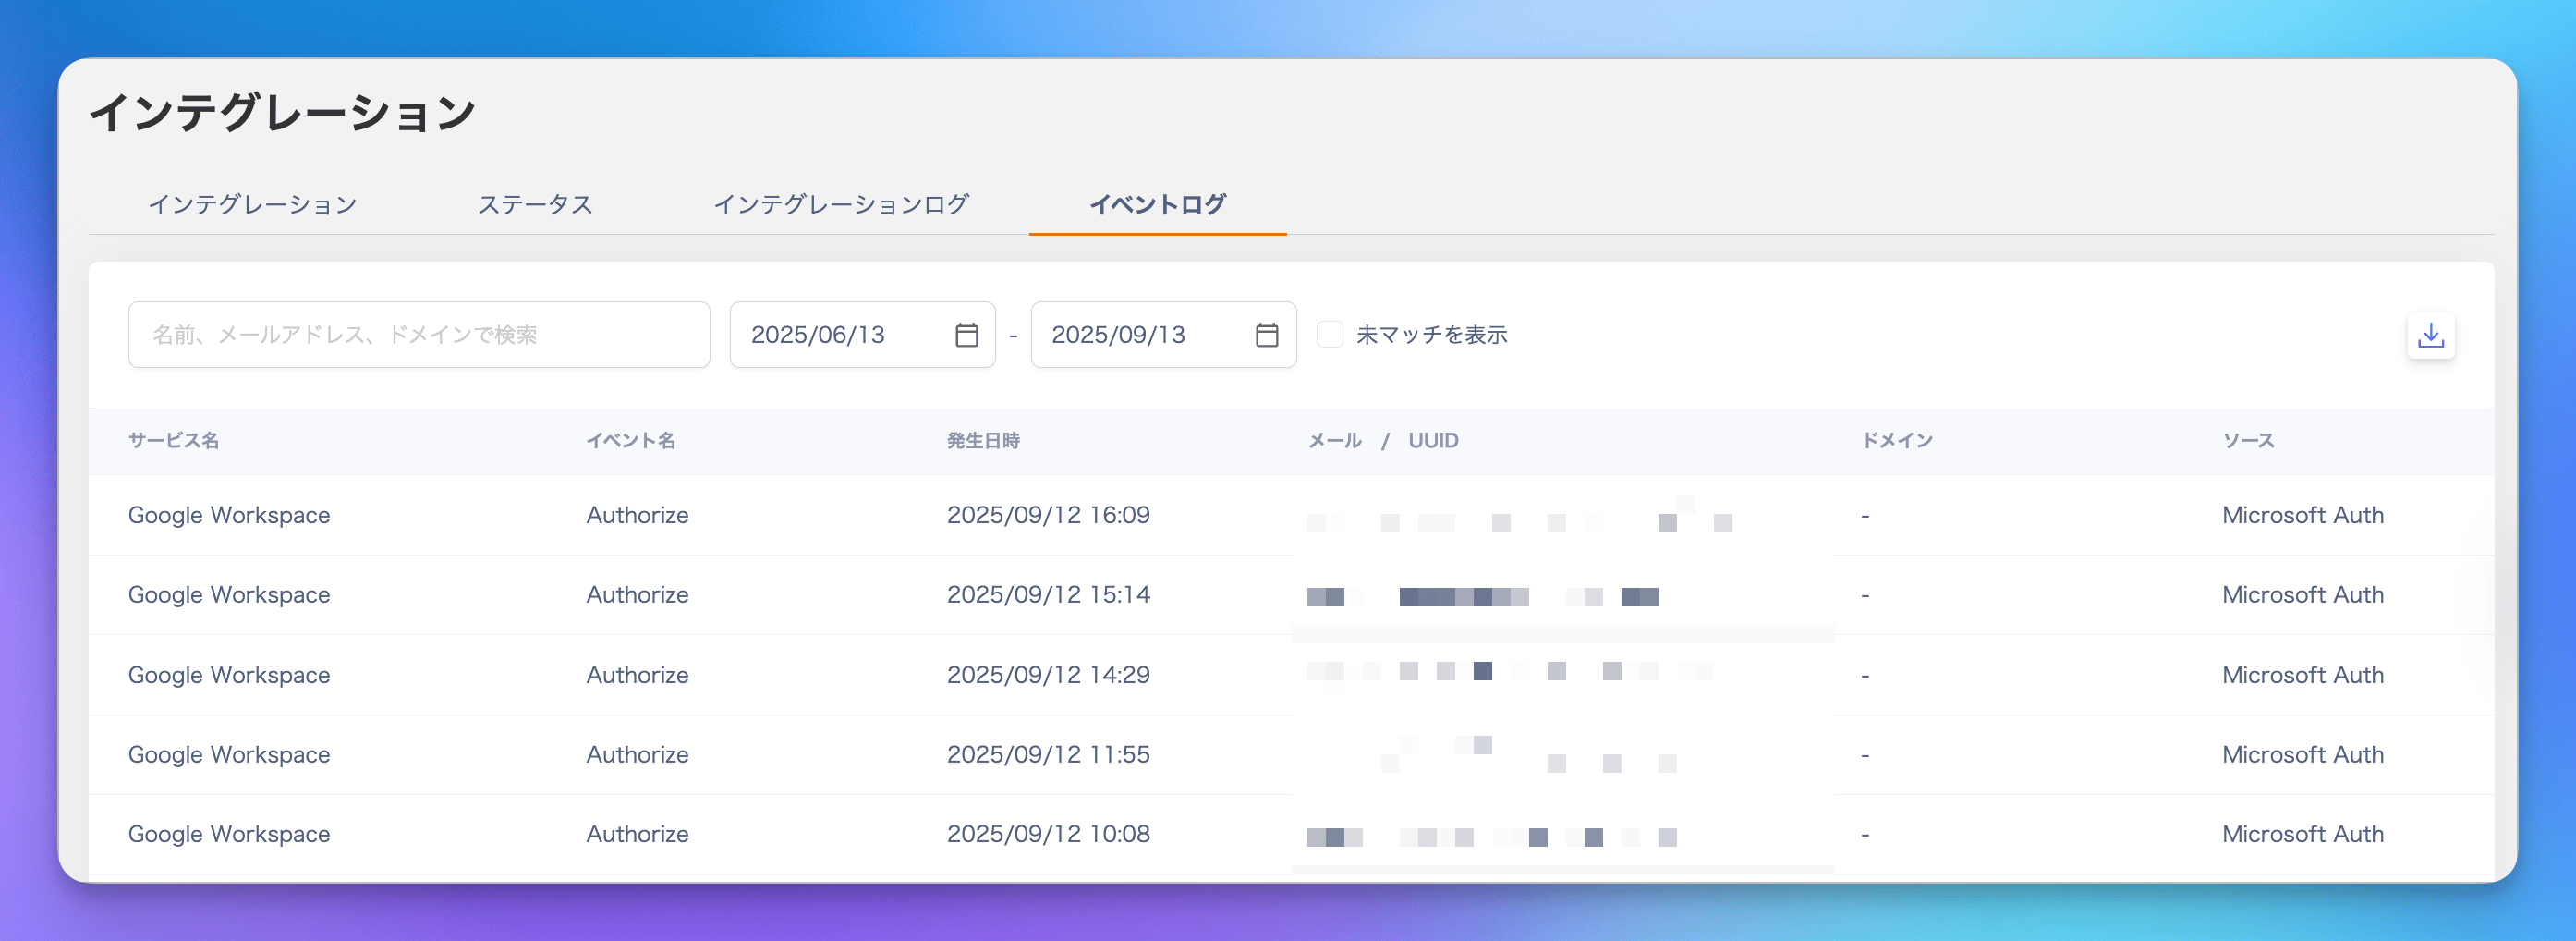2576x941 pixels.
Task: Open calendar icon in start date 2025/06/13
Action: pyautogui.click(x=966, y=335)
